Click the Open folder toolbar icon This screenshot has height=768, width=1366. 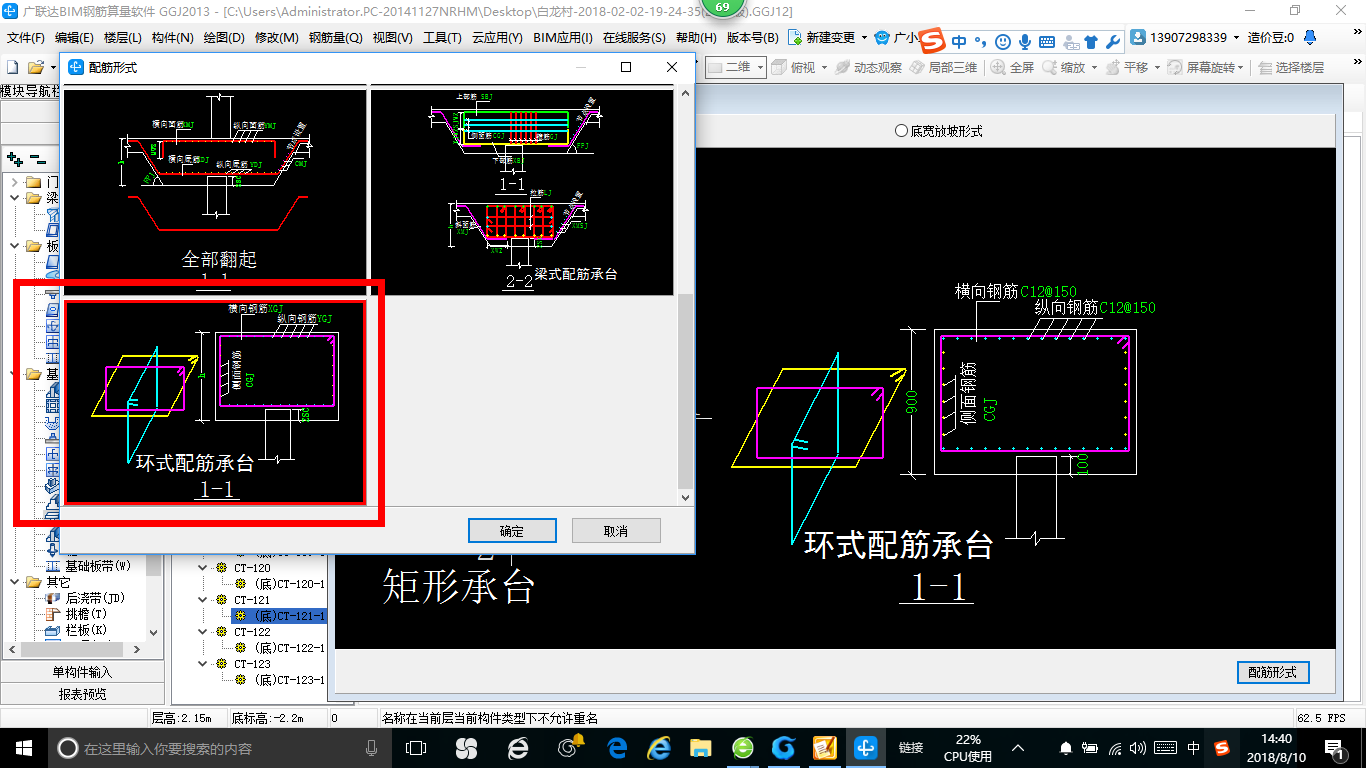coord(36,67)
